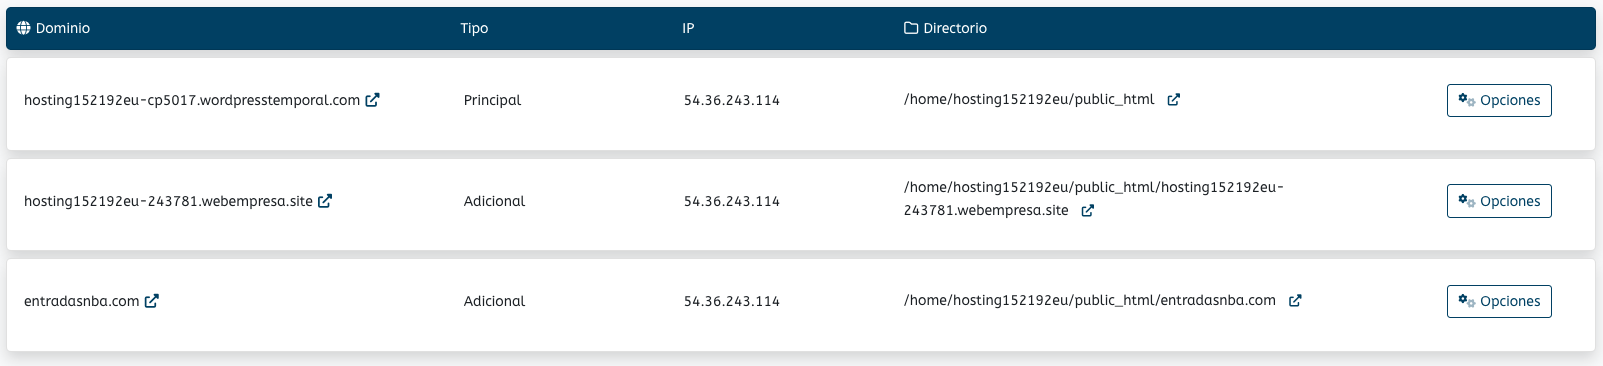Open external link icon beside wordpresstemporal.com domain

[x=372, y=100]
